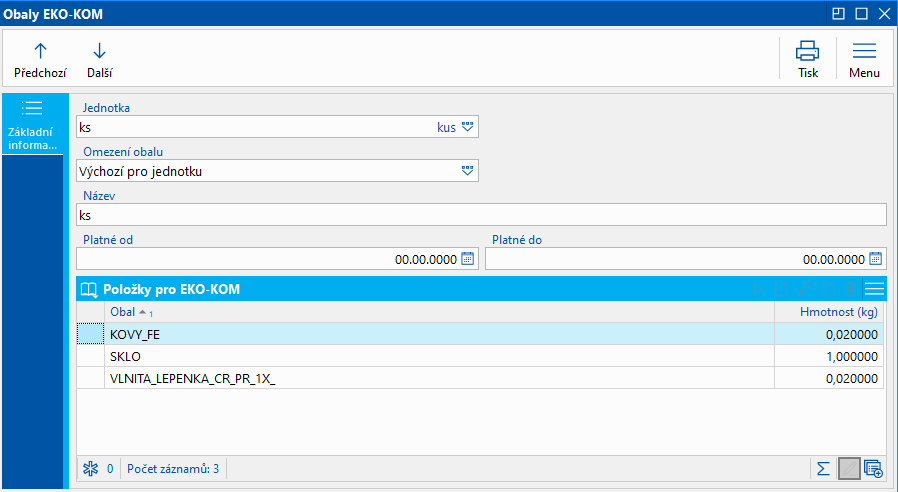Expand the Omezení obalu combo box
This screenshot has width=898, height=492.
coord(467,171)
